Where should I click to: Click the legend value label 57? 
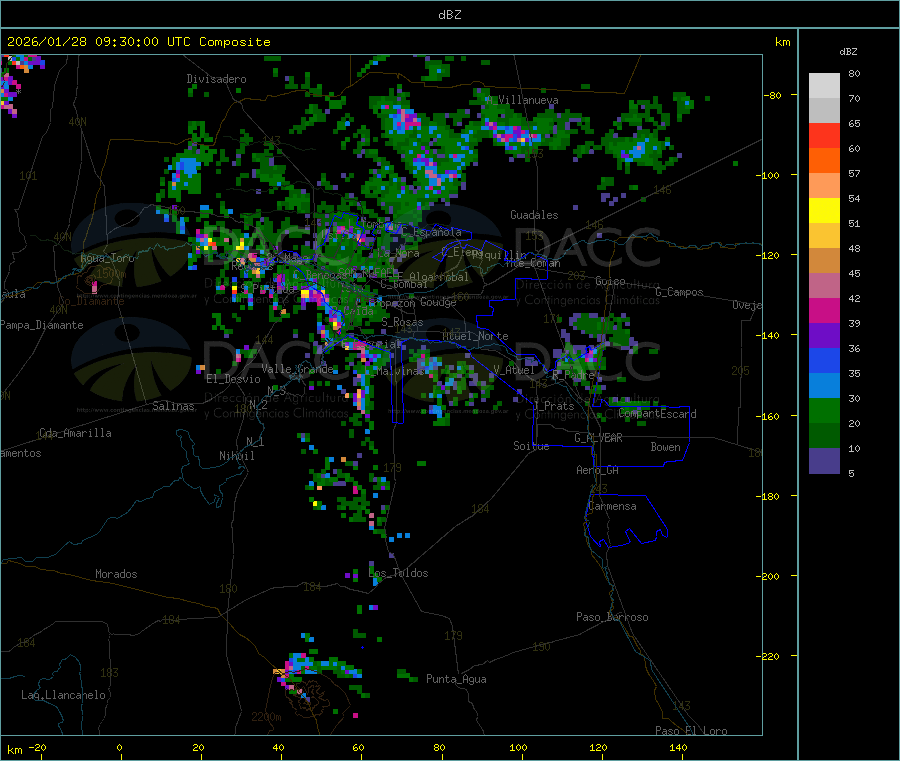(854, 173)
